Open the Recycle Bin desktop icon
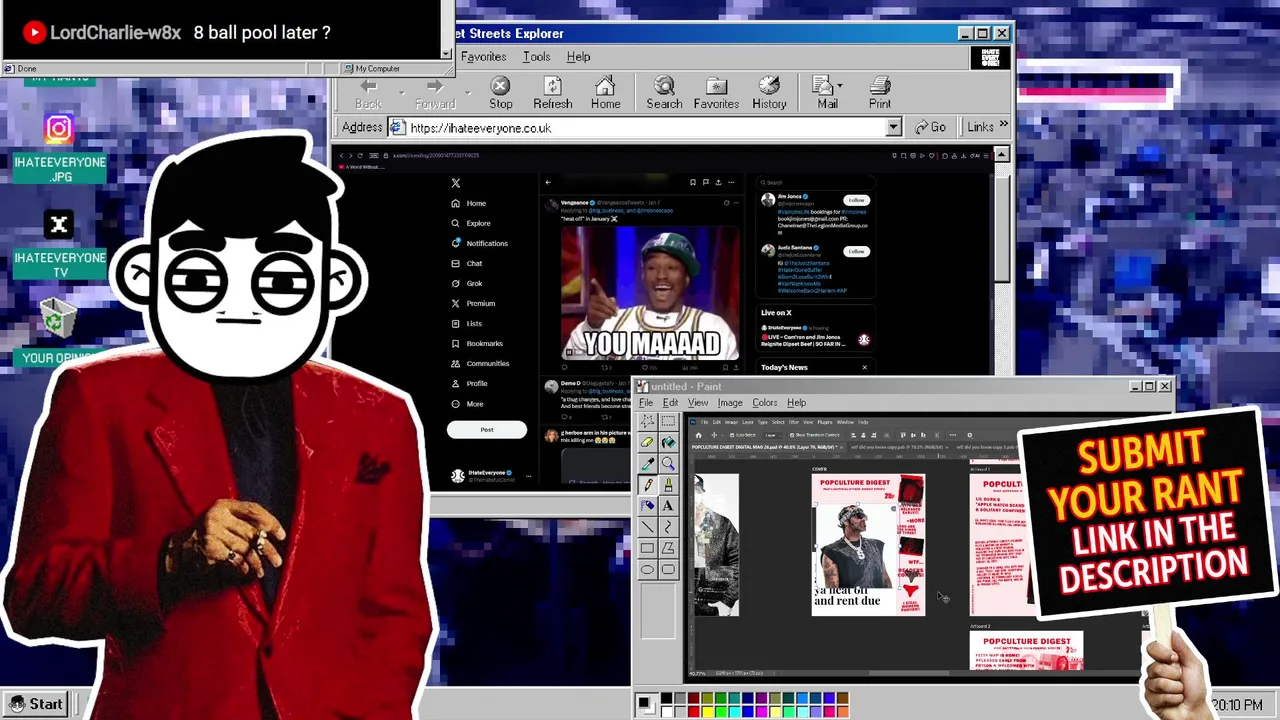The image size is (1280, 720). click(x=58, y=332)
